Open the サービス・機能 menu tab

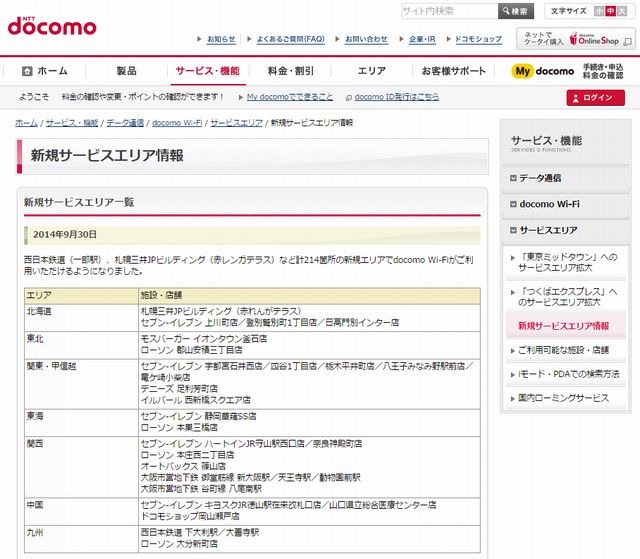click(x=208, y=71)
